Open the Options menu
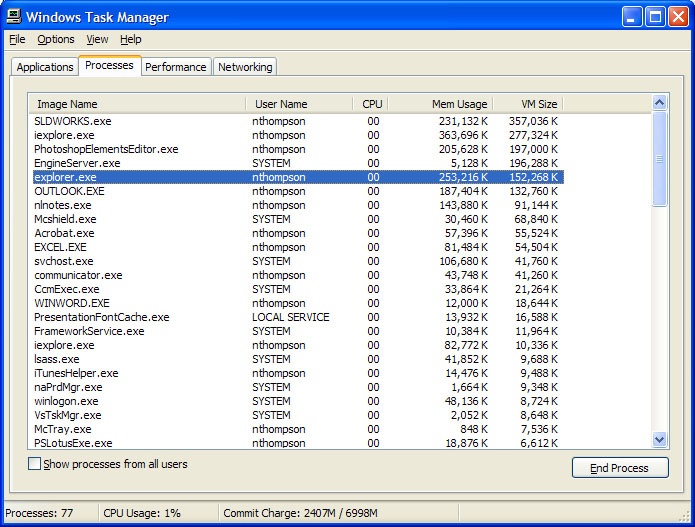This screenshot has width=695, height=527. pos(56,39)
